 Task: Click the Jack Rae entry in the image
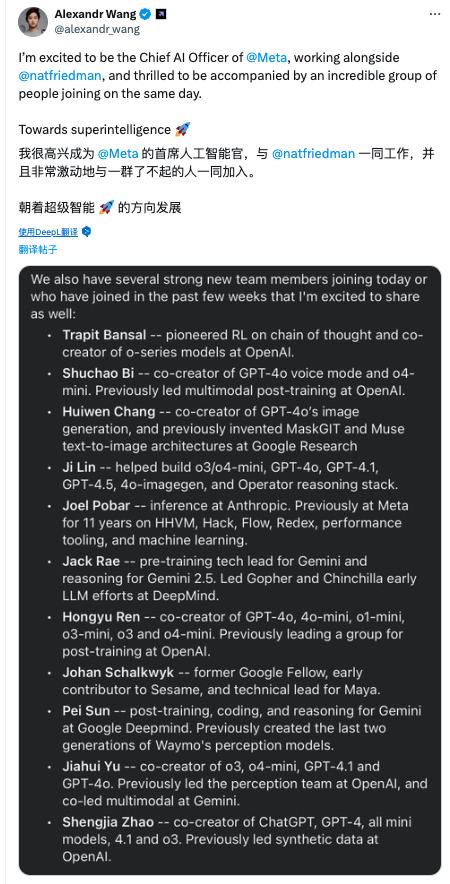tap(240, 578)
